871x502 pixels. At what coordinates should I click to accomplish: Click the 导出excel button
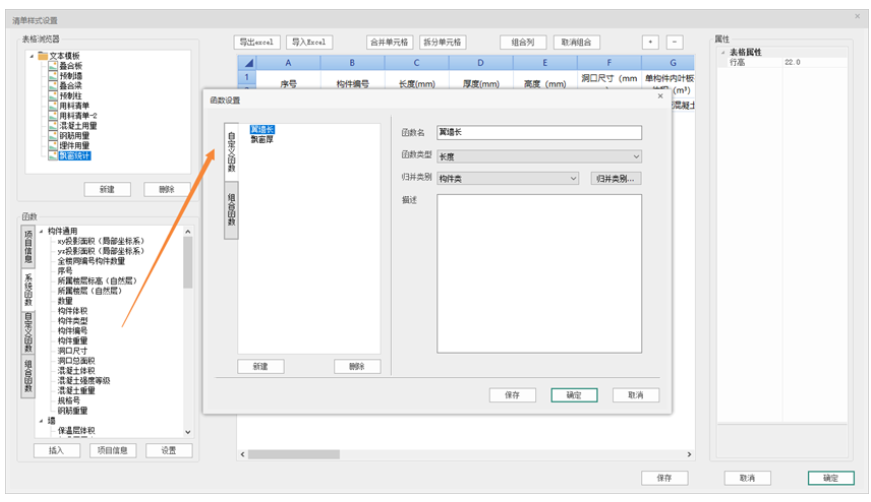pos(257,42)
